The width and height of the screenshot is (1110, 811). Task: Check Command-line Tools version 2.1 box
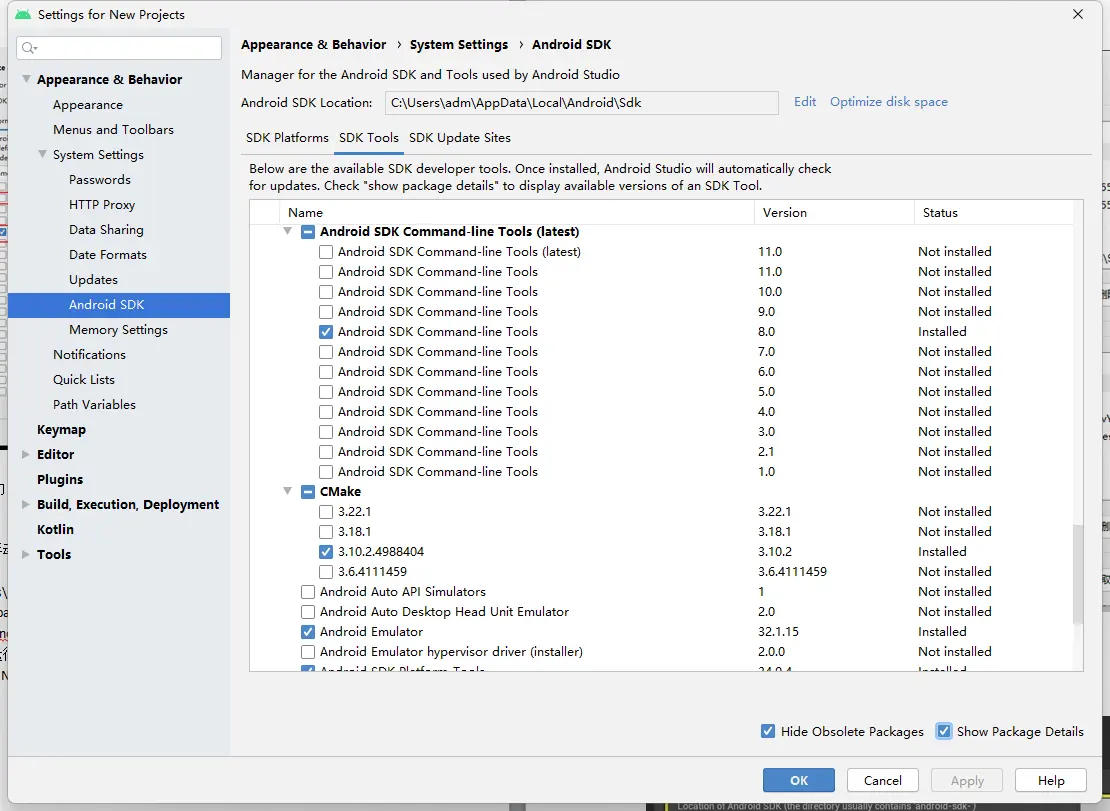coord(326,451)
